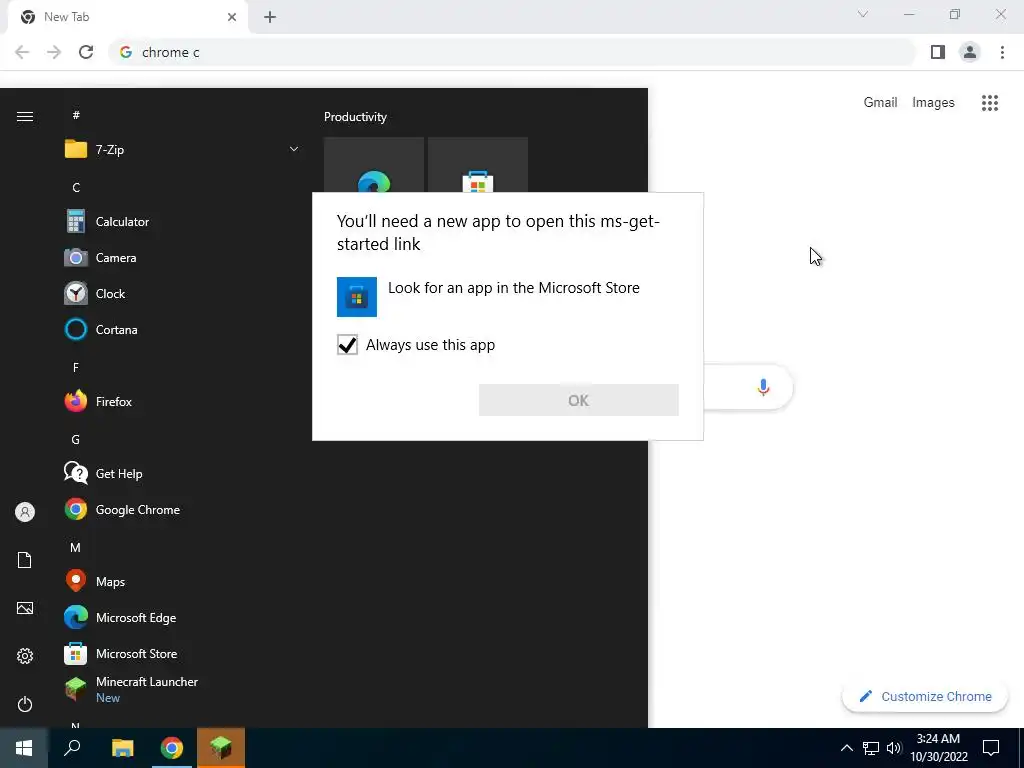1024x768 pixels.
Task: Open Chrome three-dot menu
Action: [x=1002, y=52]
